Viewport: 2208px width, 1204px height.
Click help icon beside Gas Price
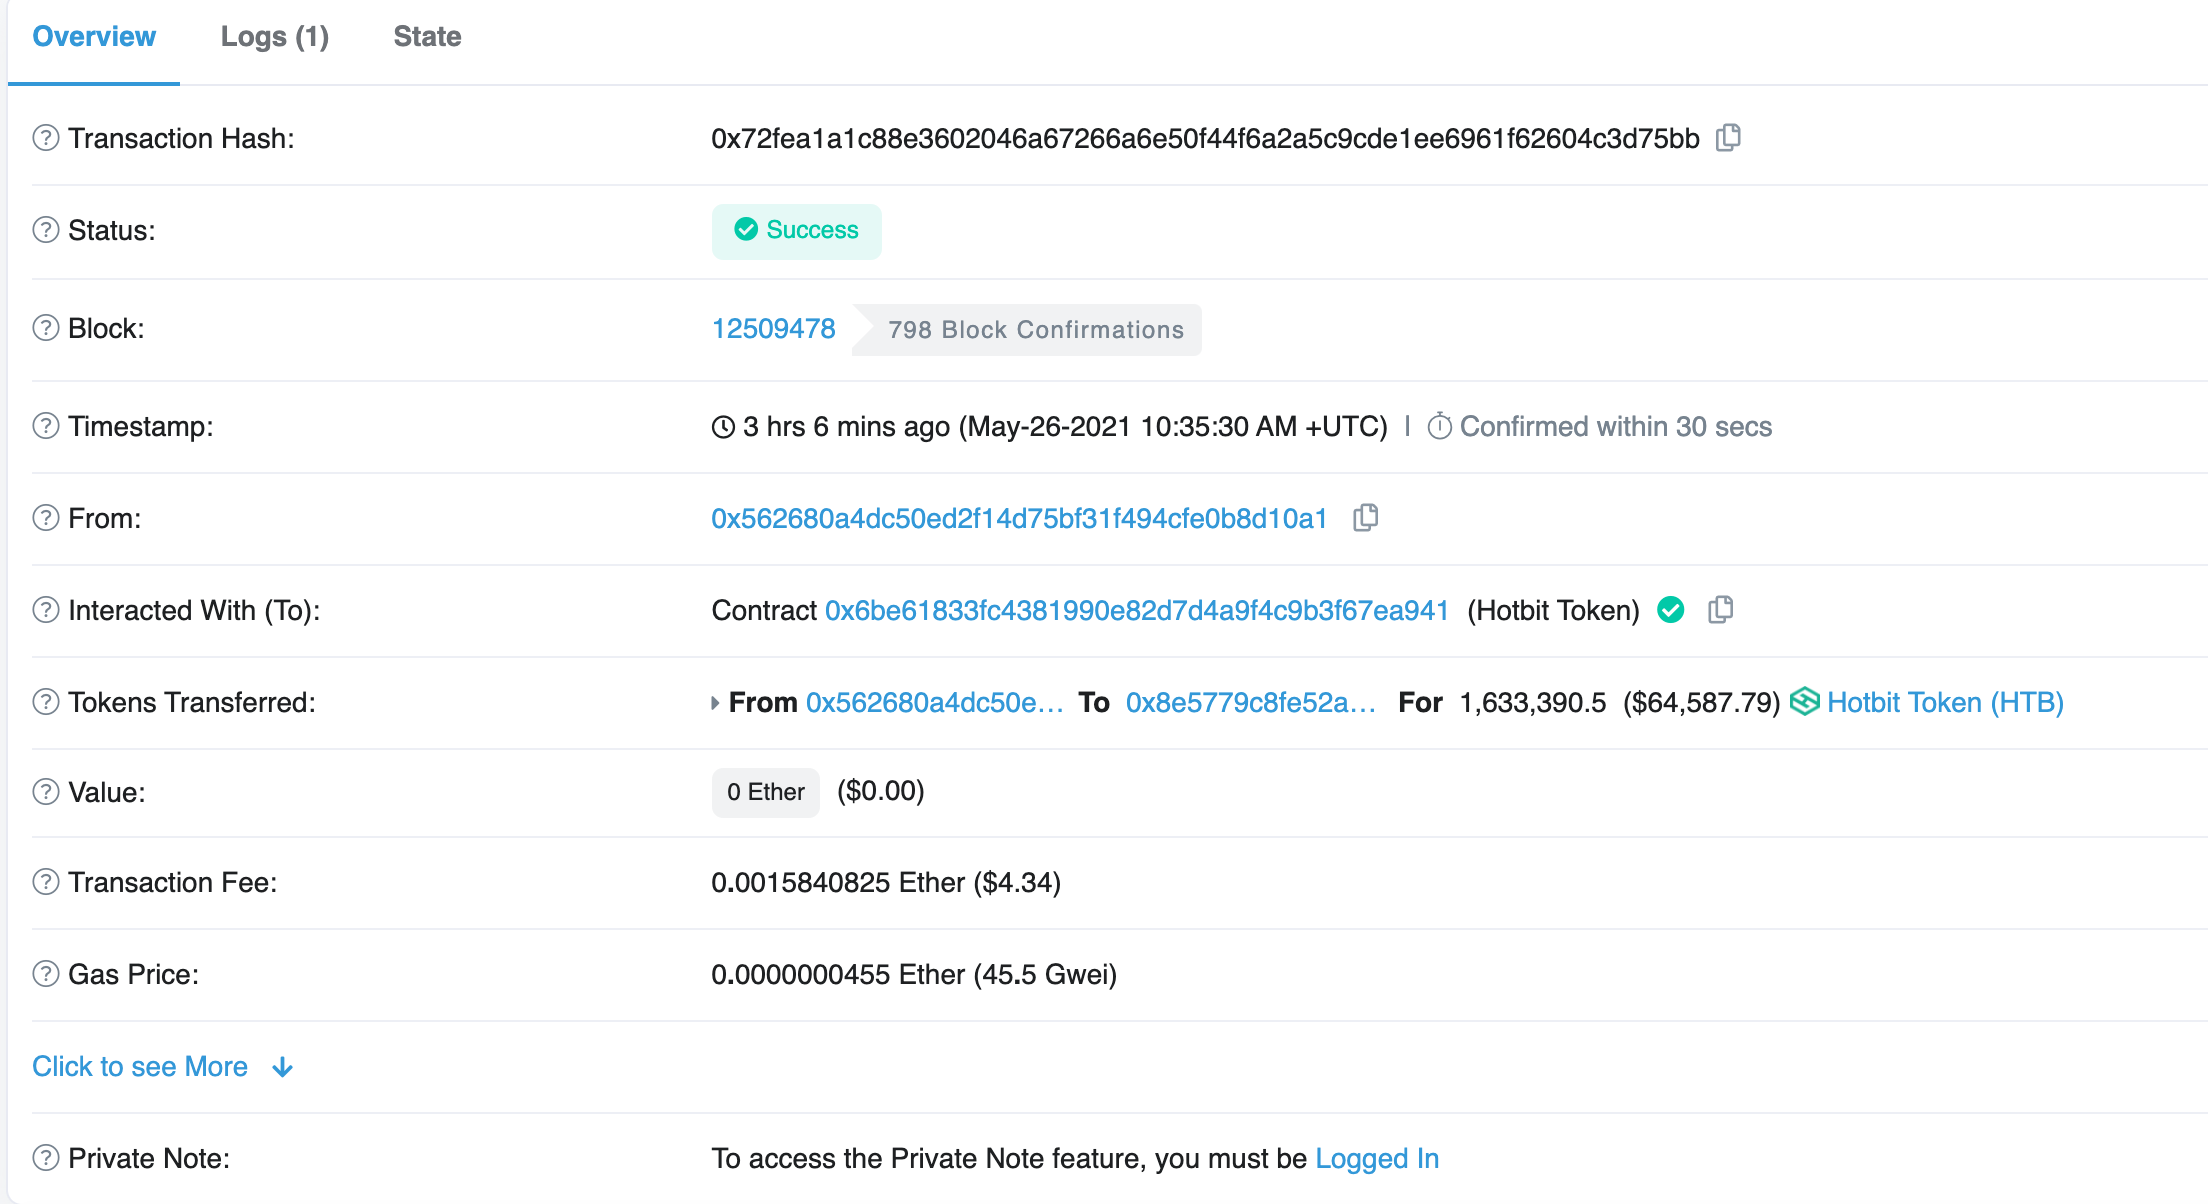click(46, 974)
